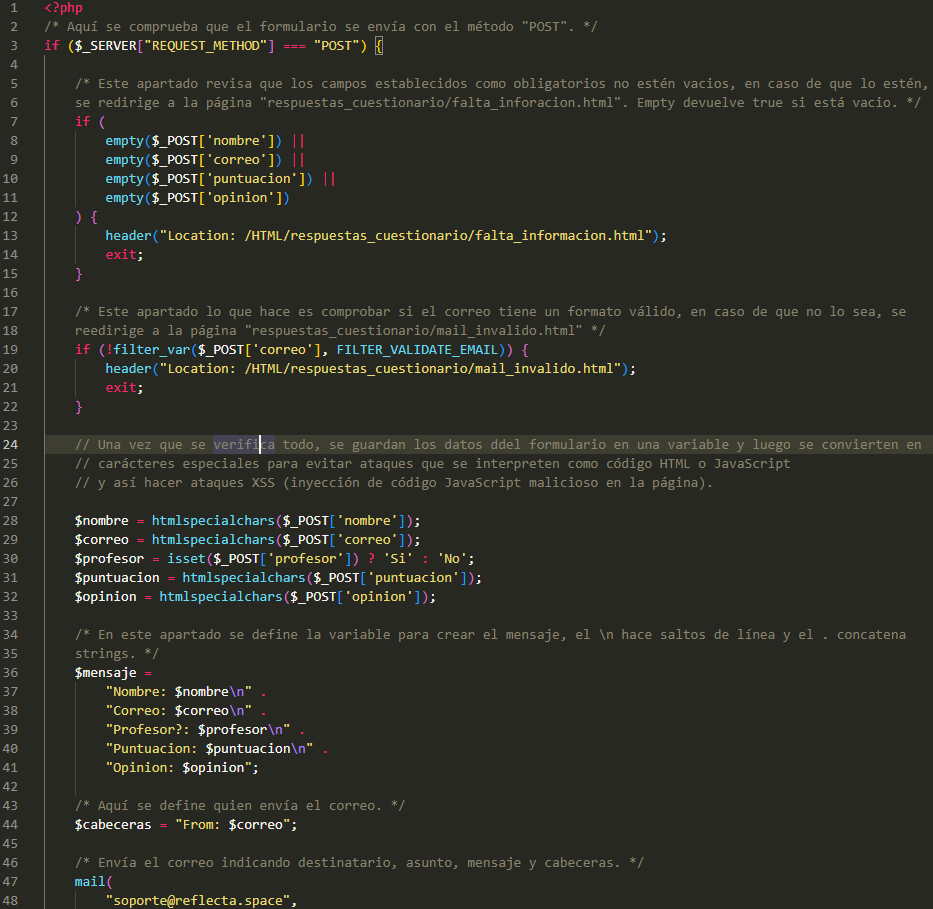Click the closing brace on line 15
Image resolution: width=933 pixels, height=909 pixels.
point(79,274)
